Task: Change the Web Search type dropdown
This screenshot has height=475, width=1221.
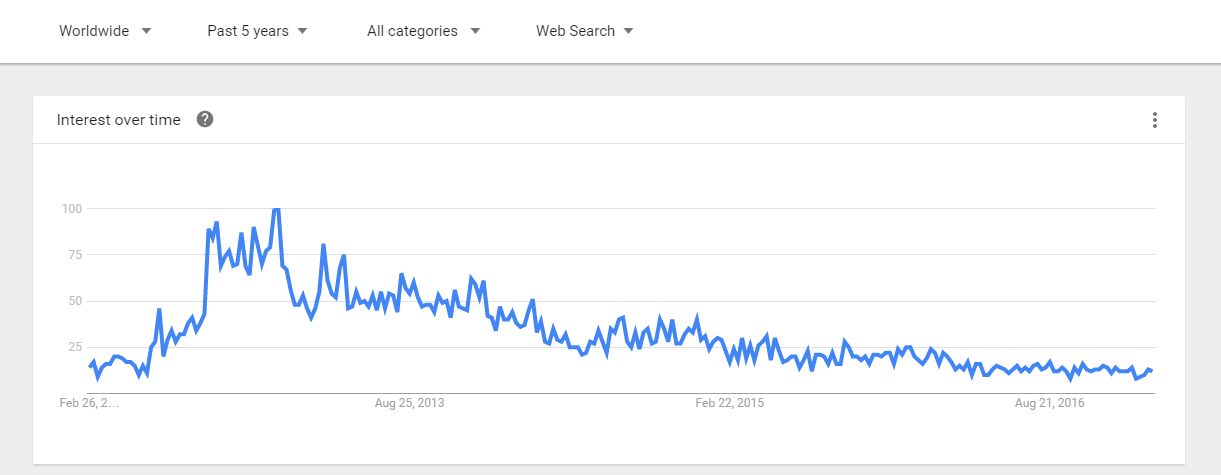Action: 584,31
